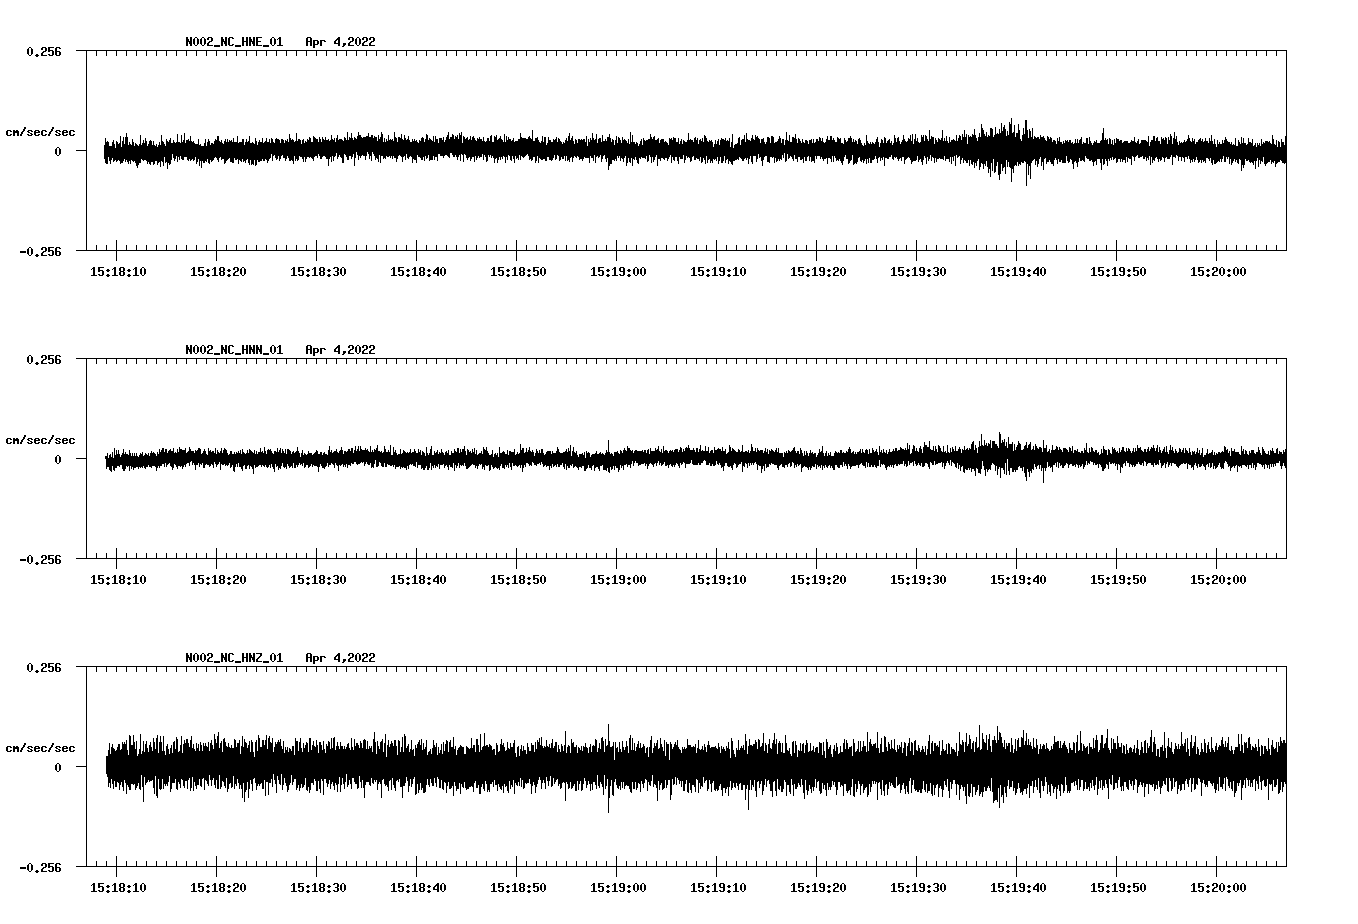Click the 0.256 upper limit on HNE plot
Screen dimensions: 1358x924
point(44,51)
